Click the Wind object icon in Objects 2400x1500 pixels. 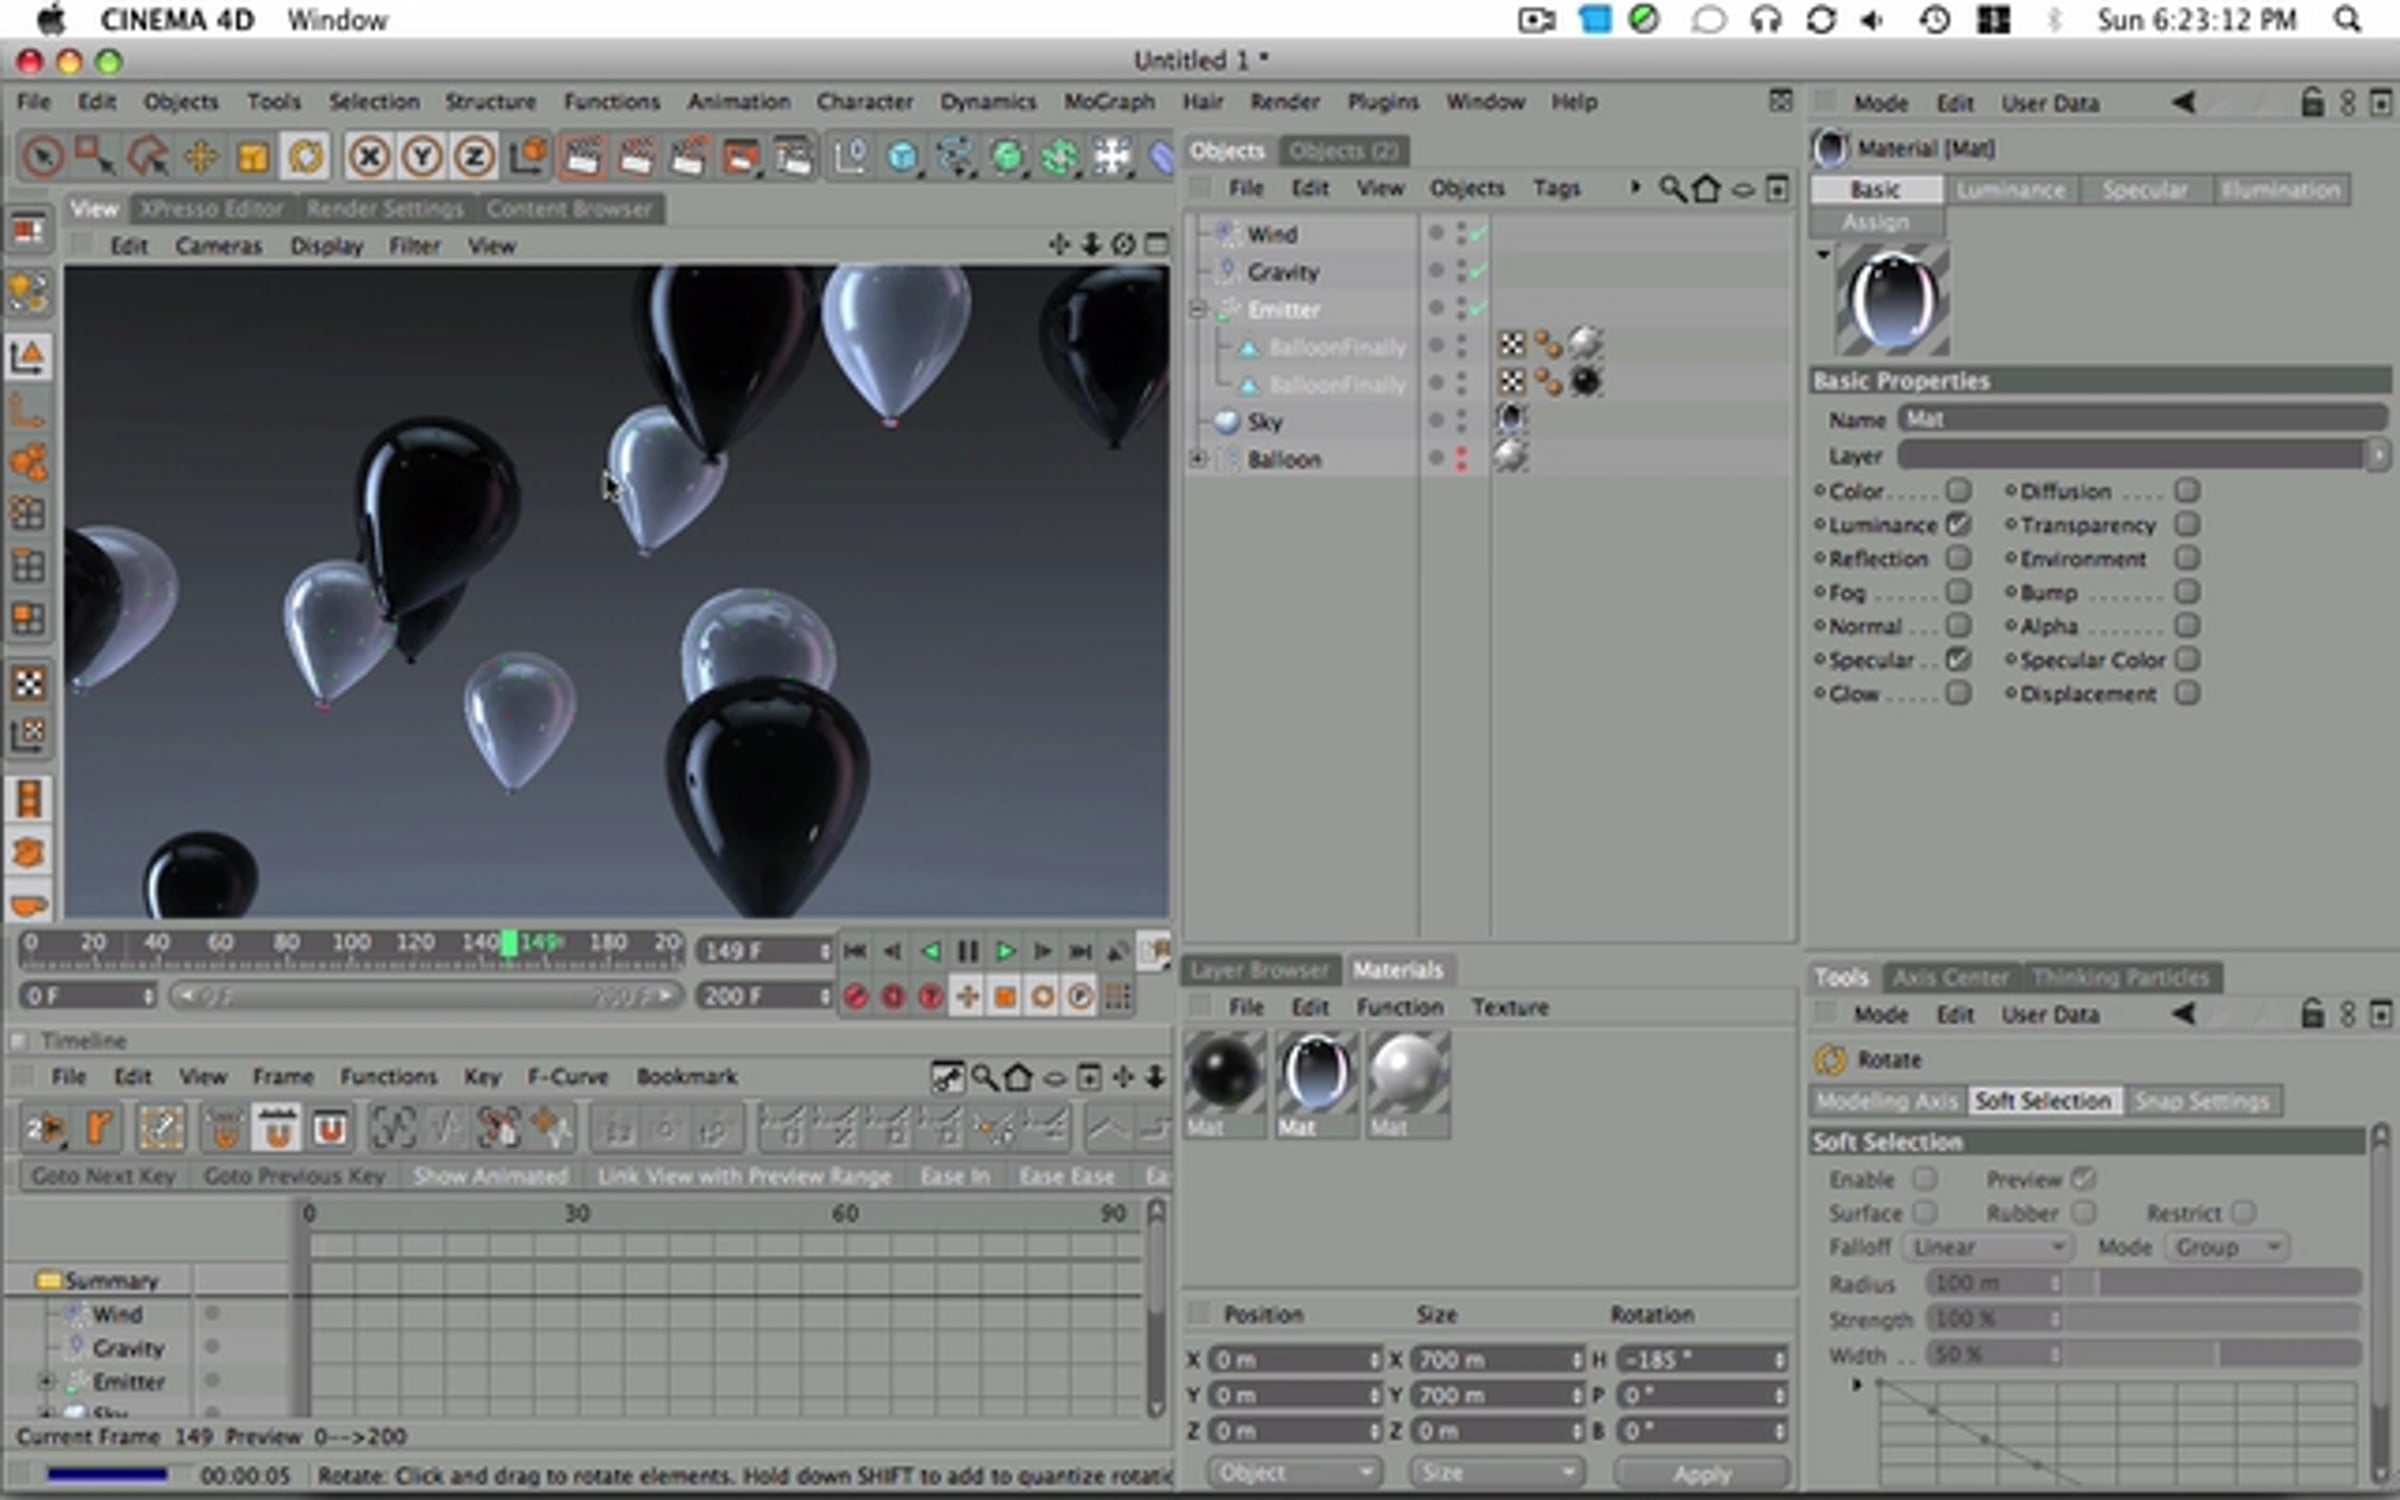(x=1226, y=234)
